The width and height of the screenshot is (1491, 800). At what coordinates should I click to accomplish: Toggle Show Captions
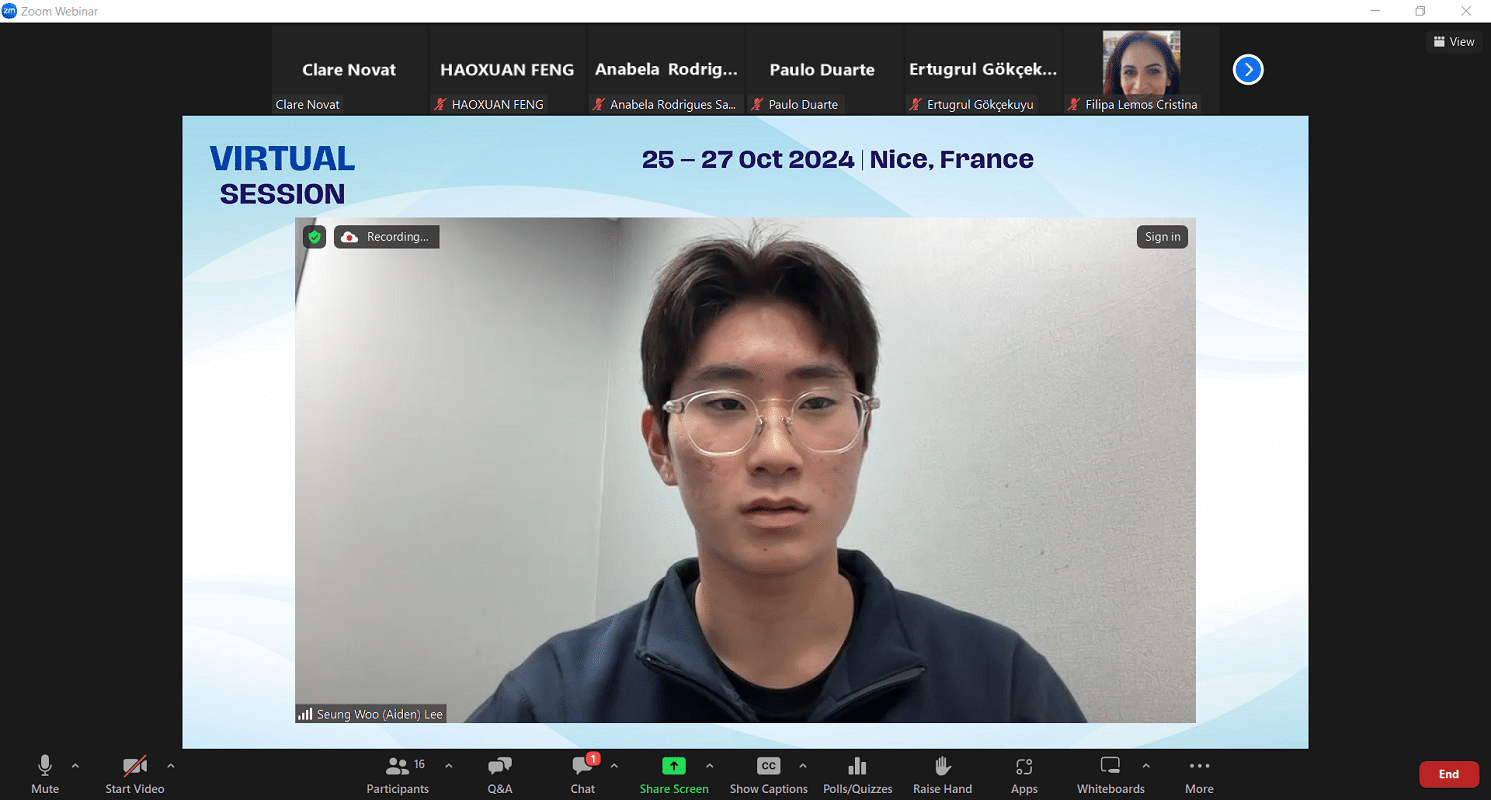pyautogui.click(x=768, y=774)
